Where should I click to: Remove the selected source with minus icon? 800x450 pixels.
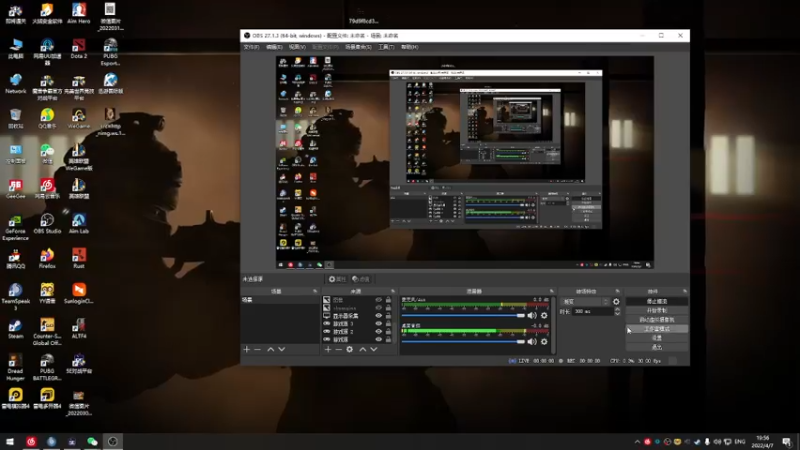click(338, 349)
